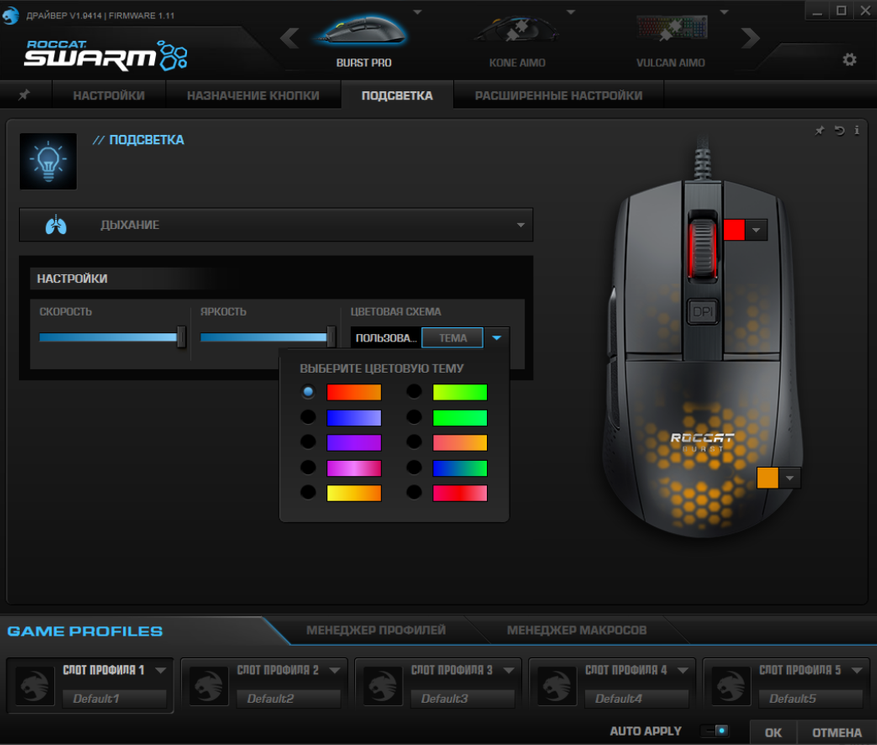Open the settings gear icon
This screenshot has width=877, height=745.
click(x=849, y=59)
